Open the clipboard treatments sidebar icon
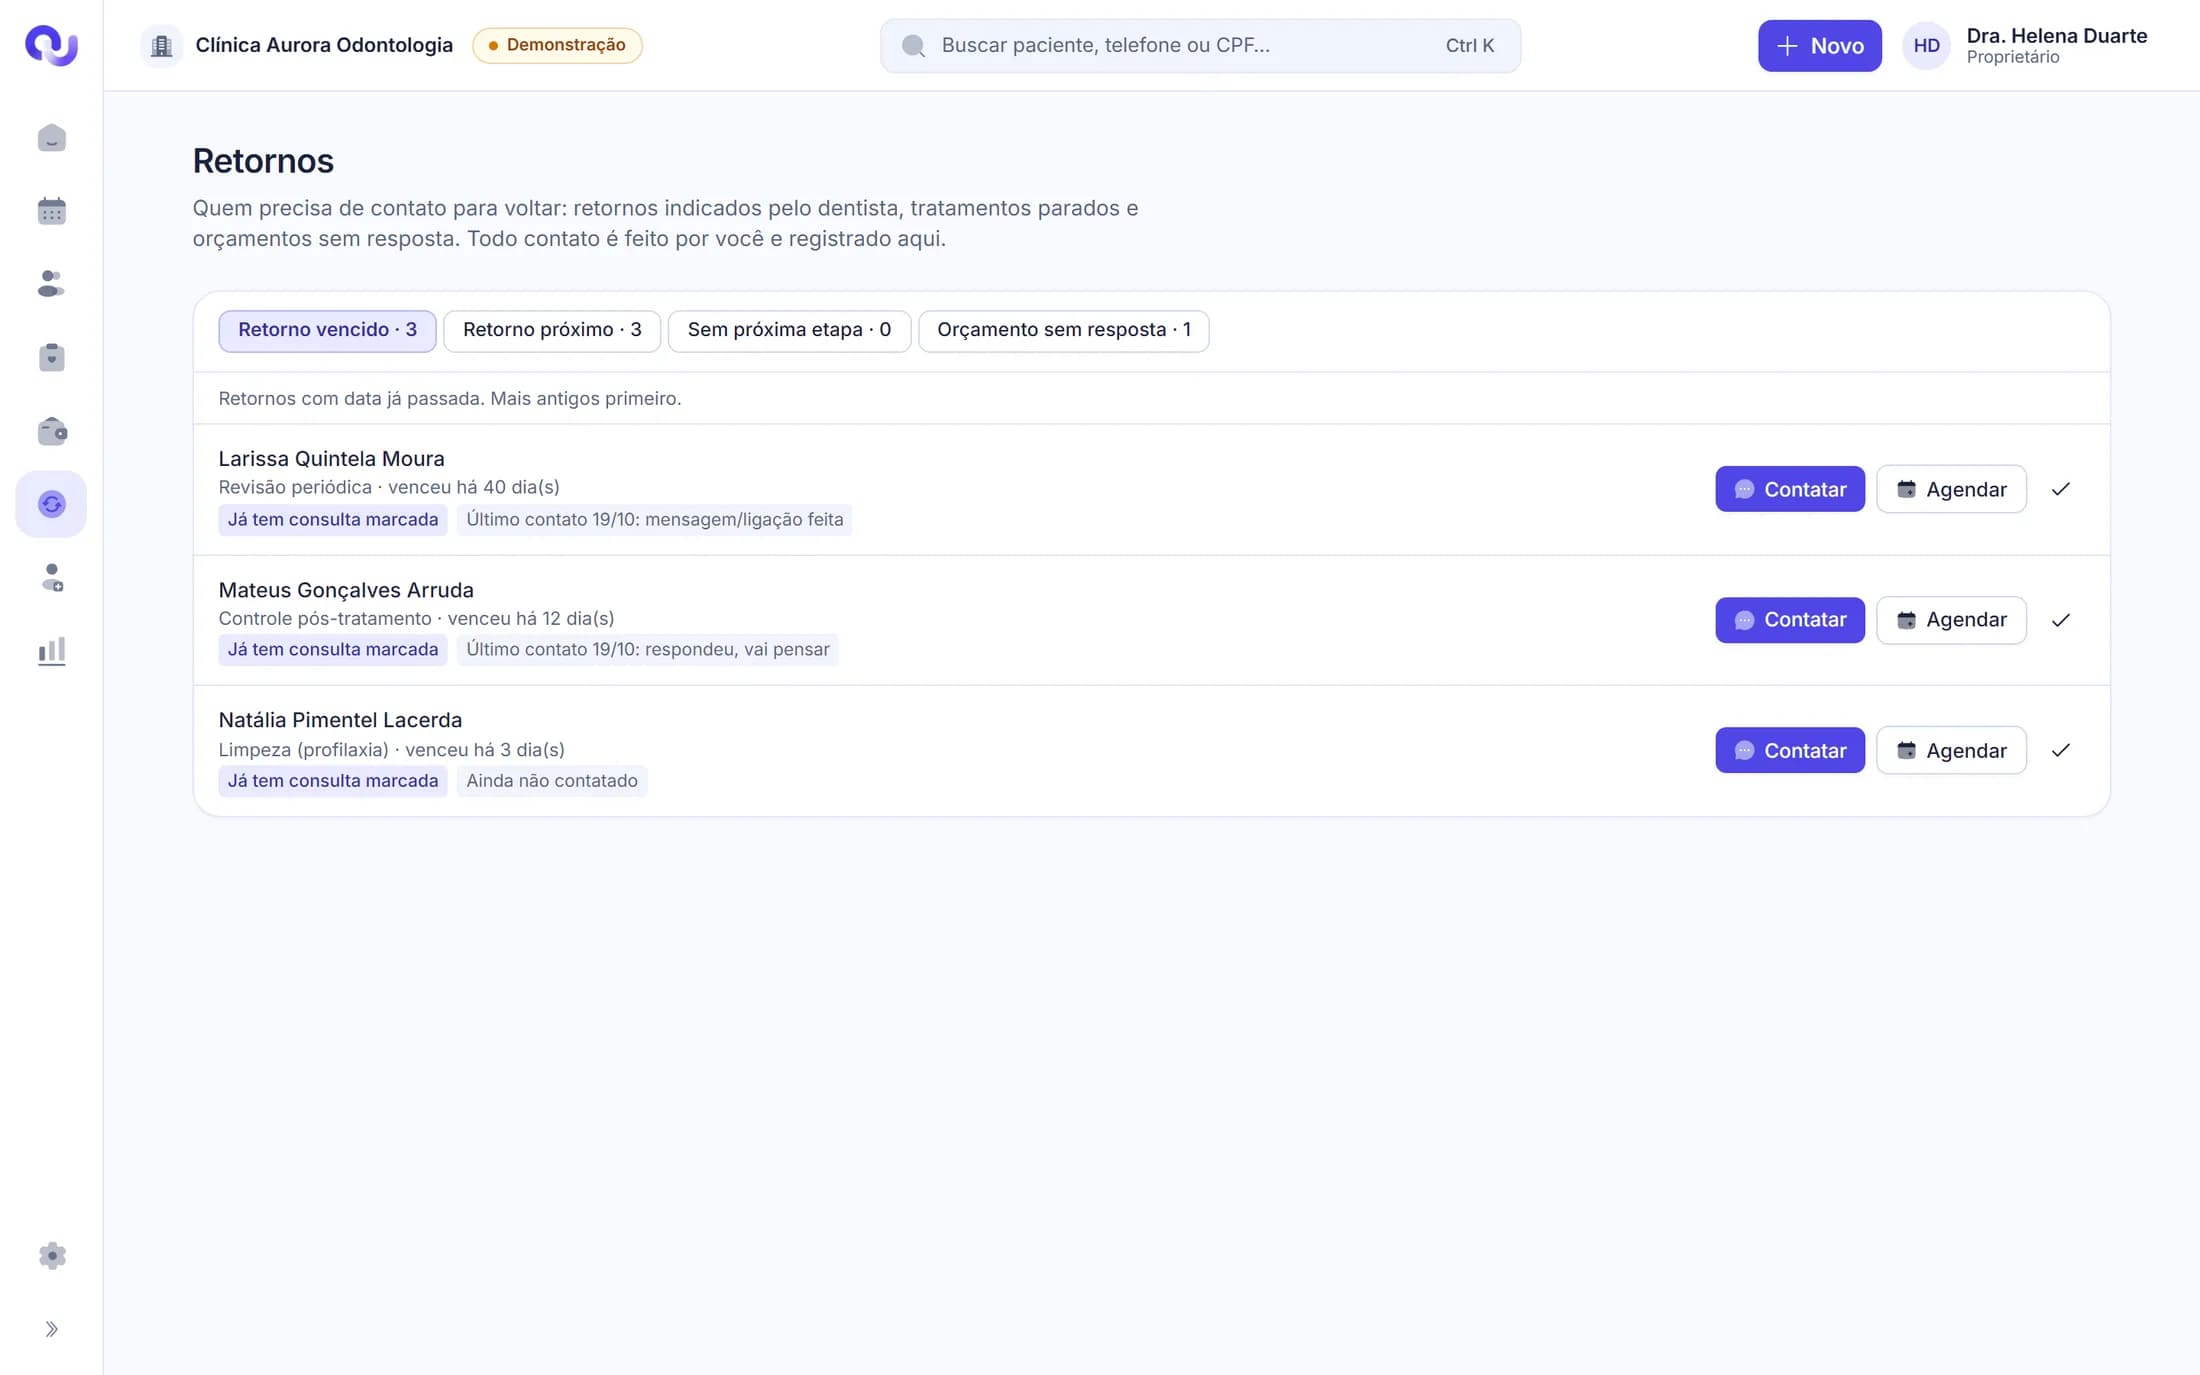Viewport: 2200px width, 1375px height. click(51, 357)
